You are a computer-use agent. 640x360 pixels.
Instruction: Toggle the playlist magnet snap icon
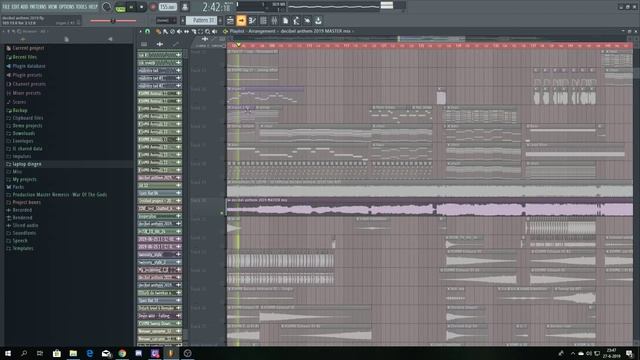pos(147,31)
